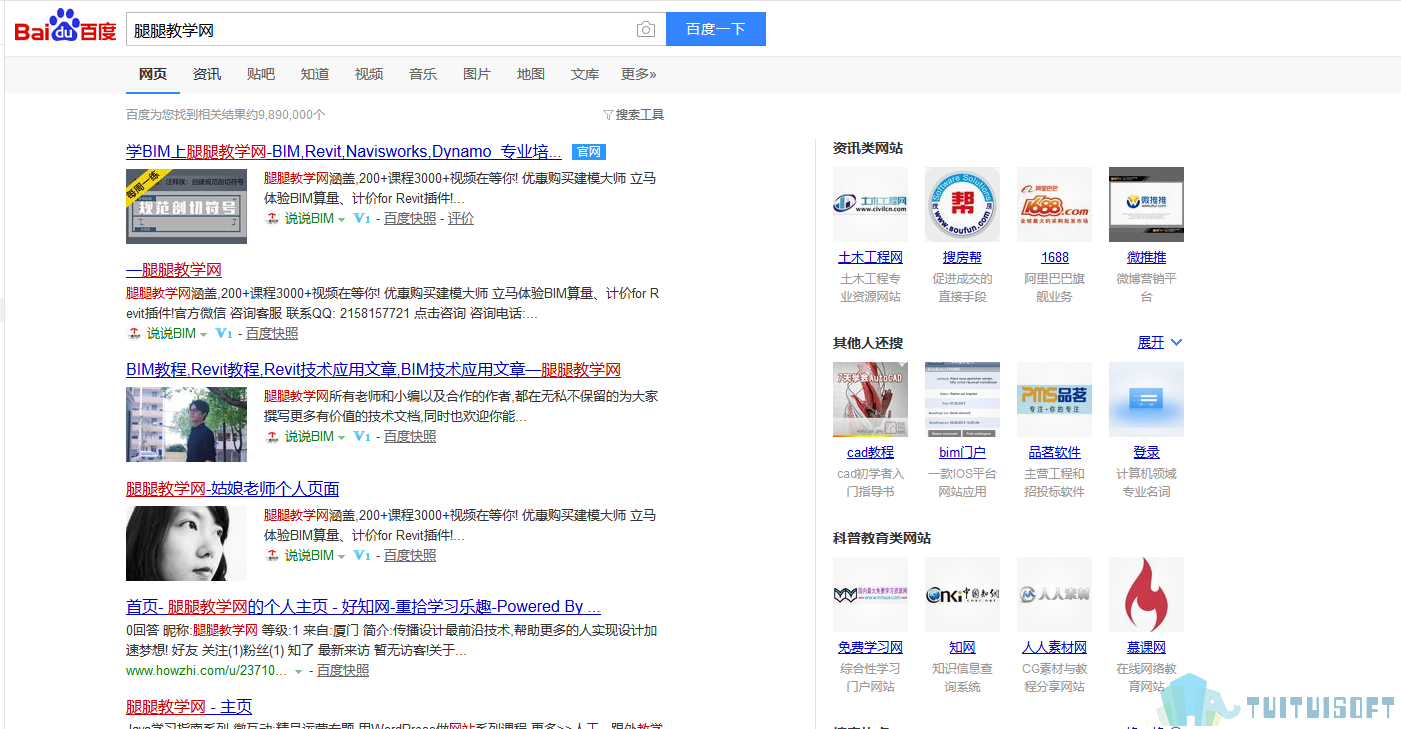Open the 学BIM上腿腿教学网 result link
1401x729 pixels.
pyautogui.click(x=344, y=152)
